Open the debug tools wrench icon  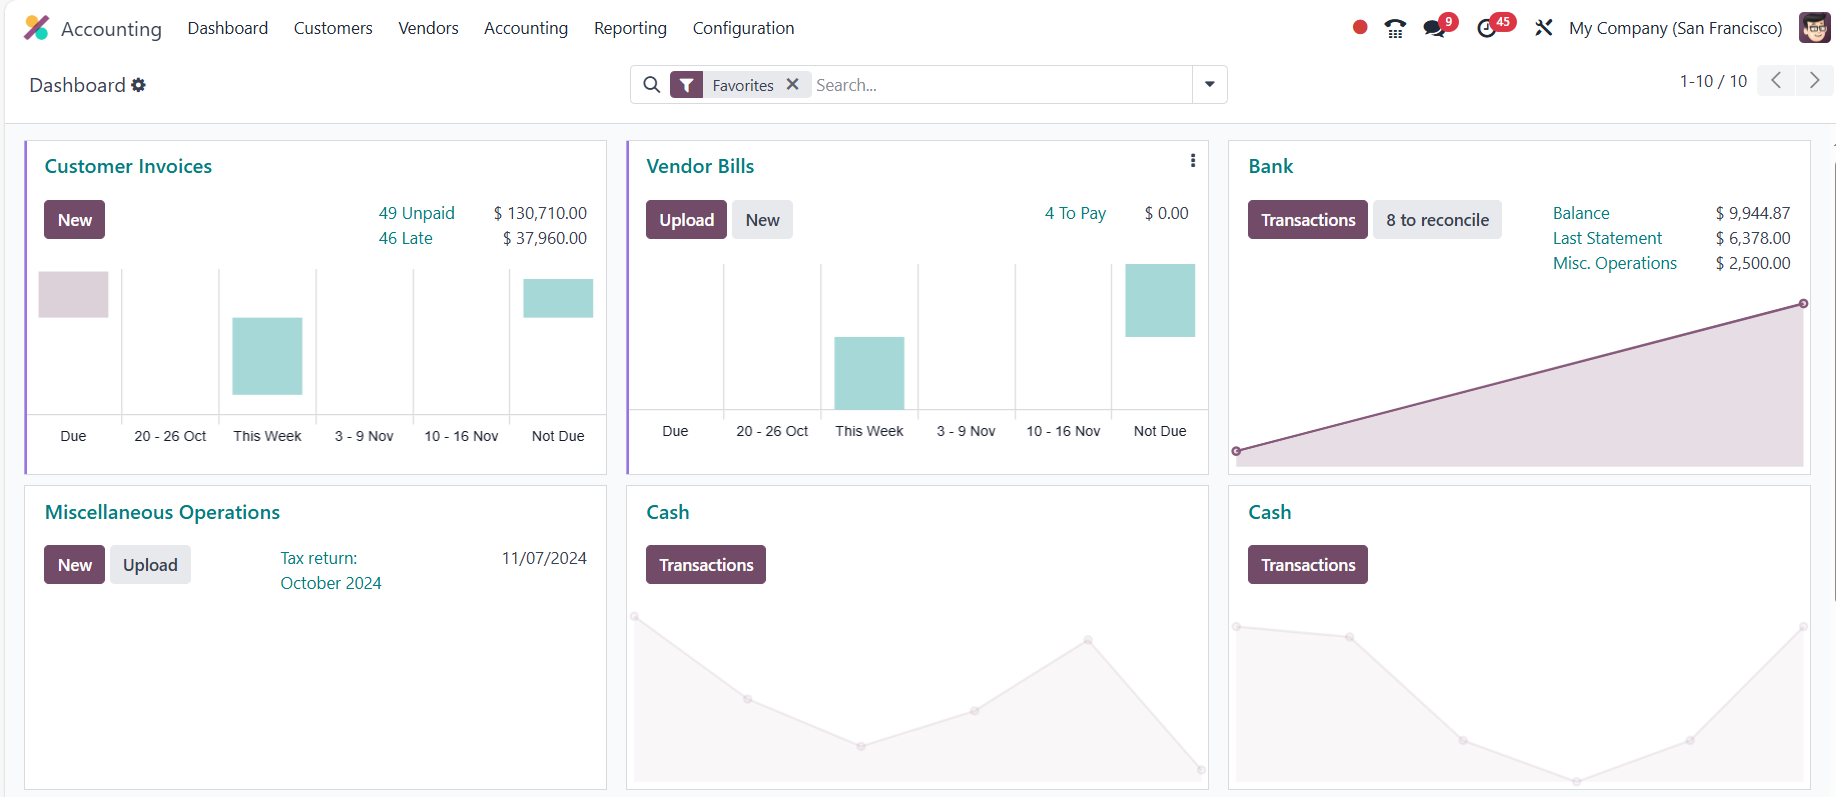pyautogui.click(x=1544, y=28)
